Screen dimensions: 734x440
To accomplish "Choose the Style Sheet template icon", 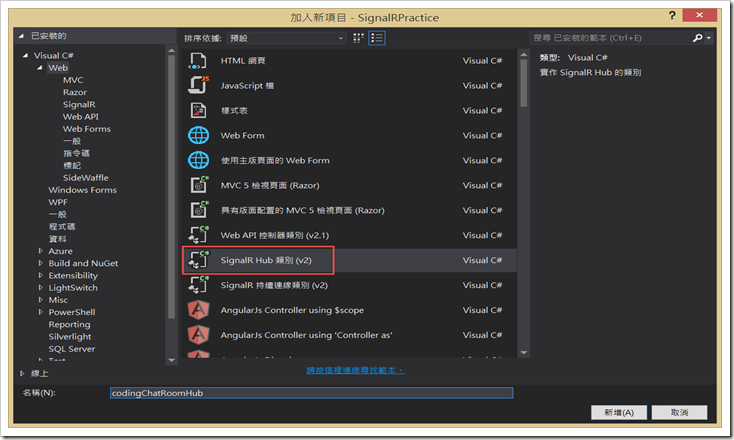I will click(198, 110).
